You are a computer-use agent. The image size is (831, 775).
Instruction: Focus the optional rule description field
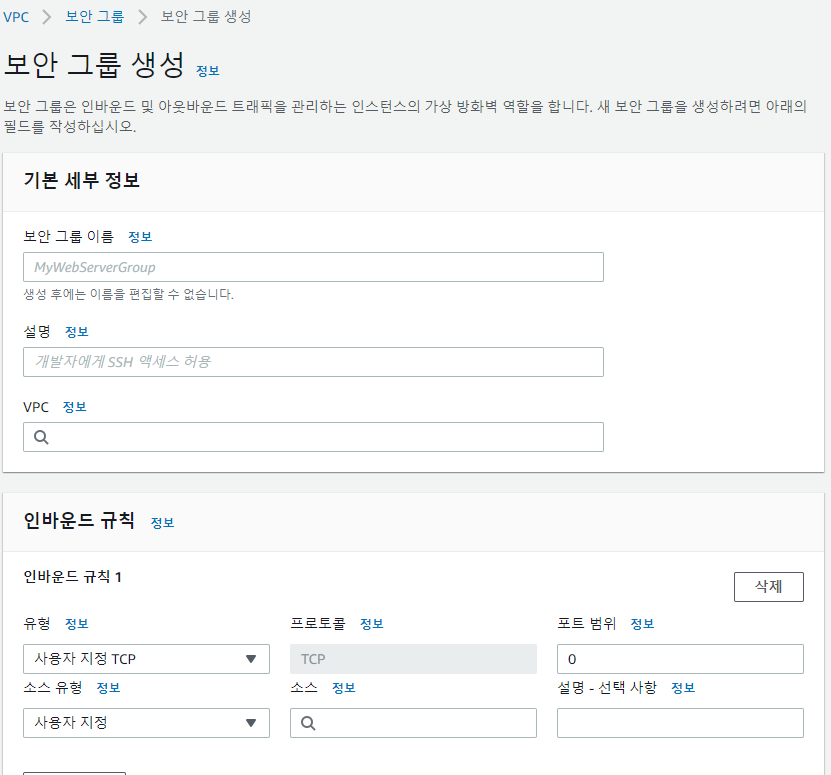coord(680,723)
